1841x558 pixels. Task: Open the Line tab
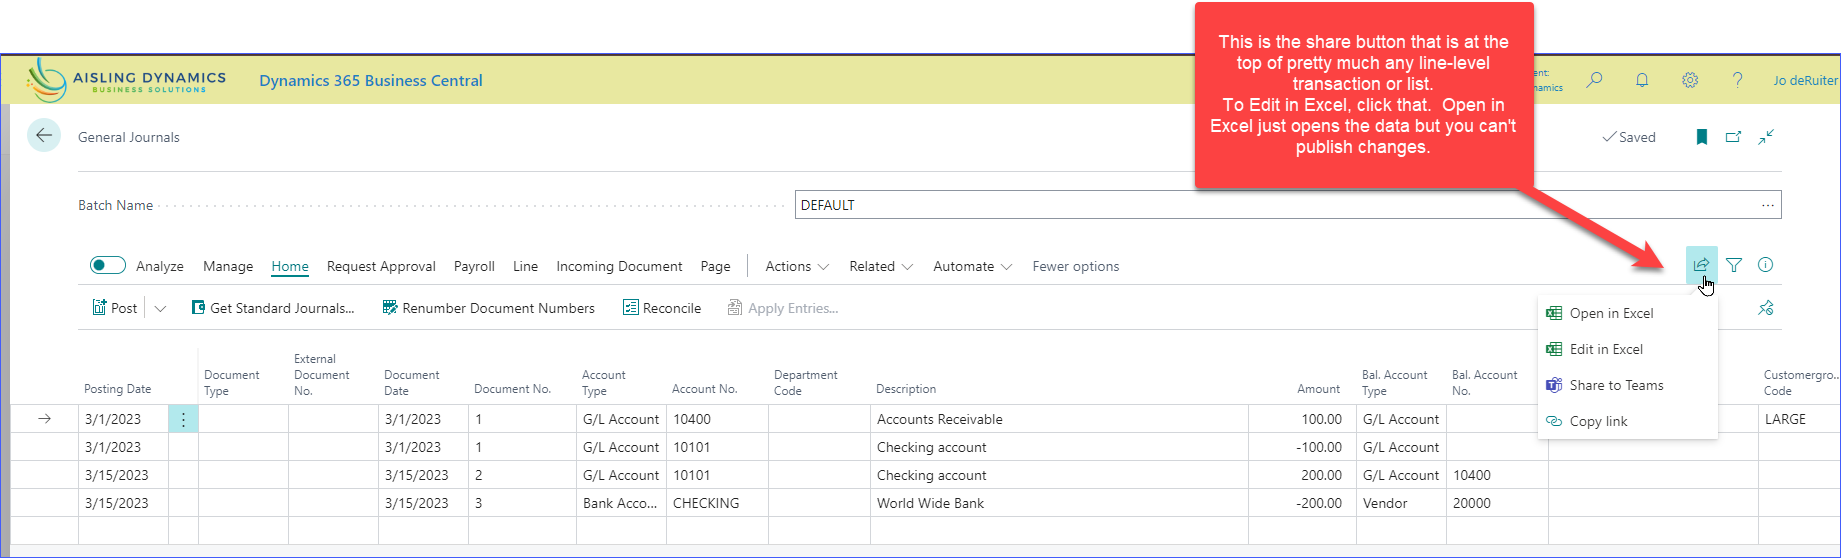(525, 266)
